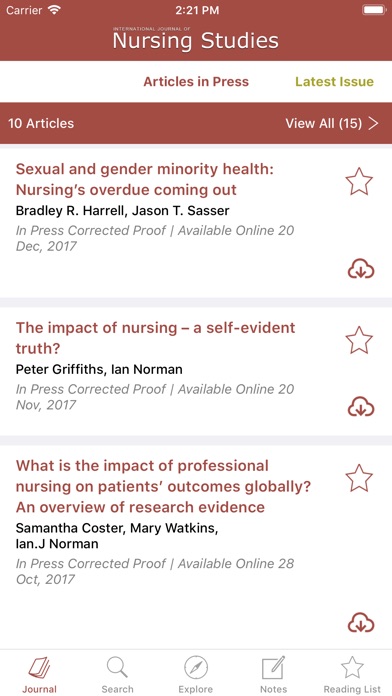Tap the 10 Articles count label

[41, 123]
